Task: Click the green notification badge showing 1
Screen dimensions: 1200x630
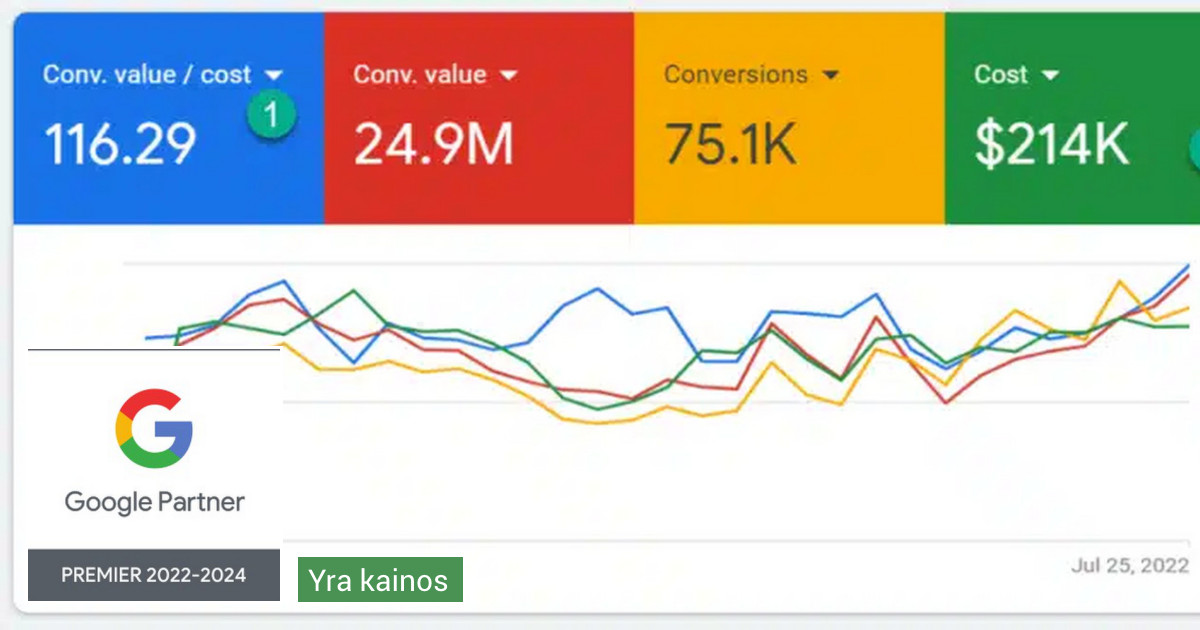Action: click(271, 116)
